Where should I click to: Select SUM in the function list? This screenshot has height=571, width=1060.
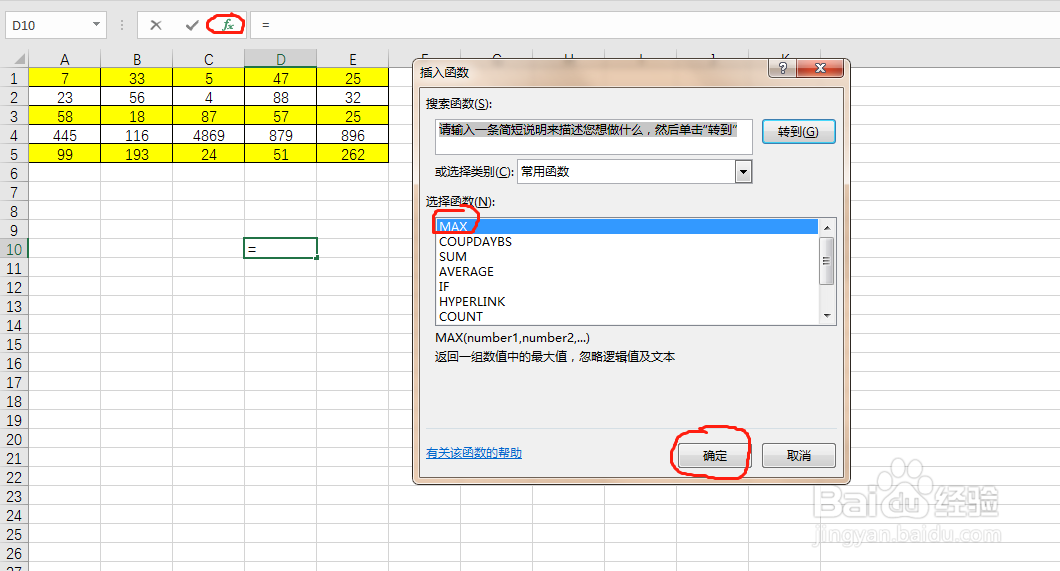coord(627,256)
